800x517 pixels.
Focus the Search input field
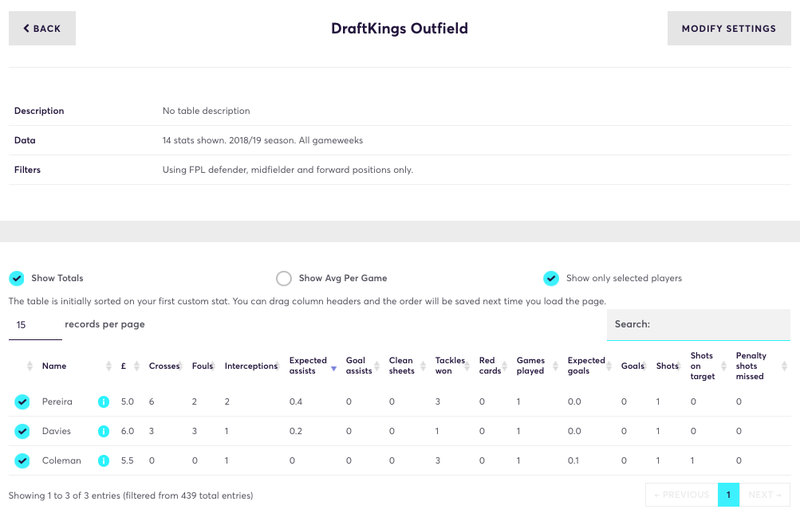coord(698,325)
